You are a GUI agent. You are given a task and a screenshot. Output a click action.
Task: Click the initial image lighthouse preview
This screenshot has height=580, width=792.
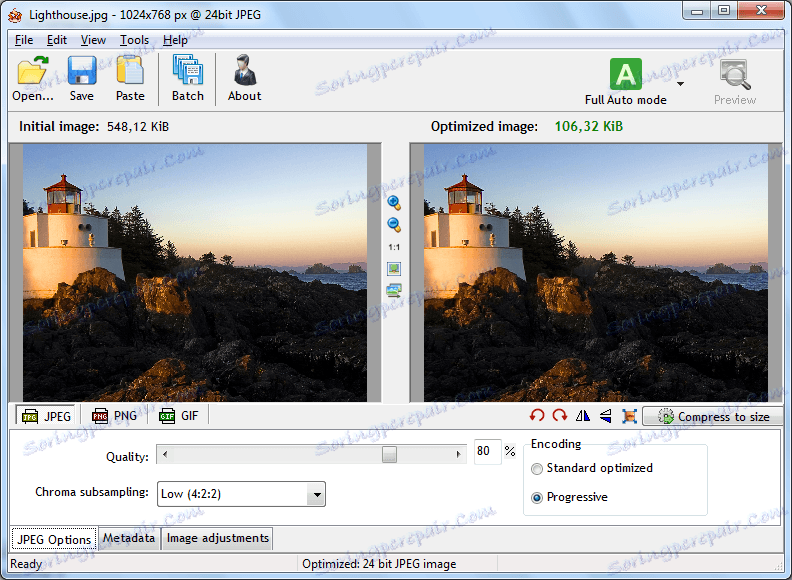[x=195, y=273]
